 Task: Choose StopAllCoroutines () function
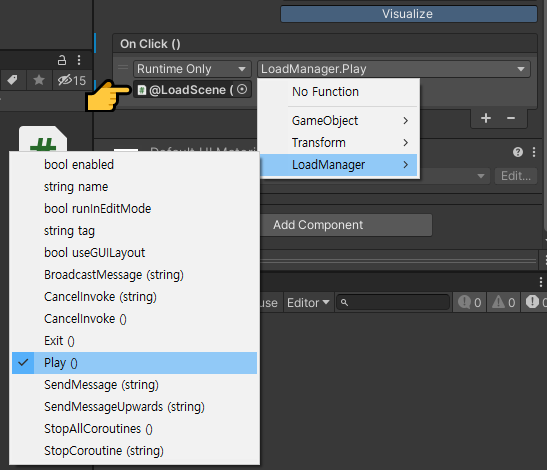tap(134, 429)
